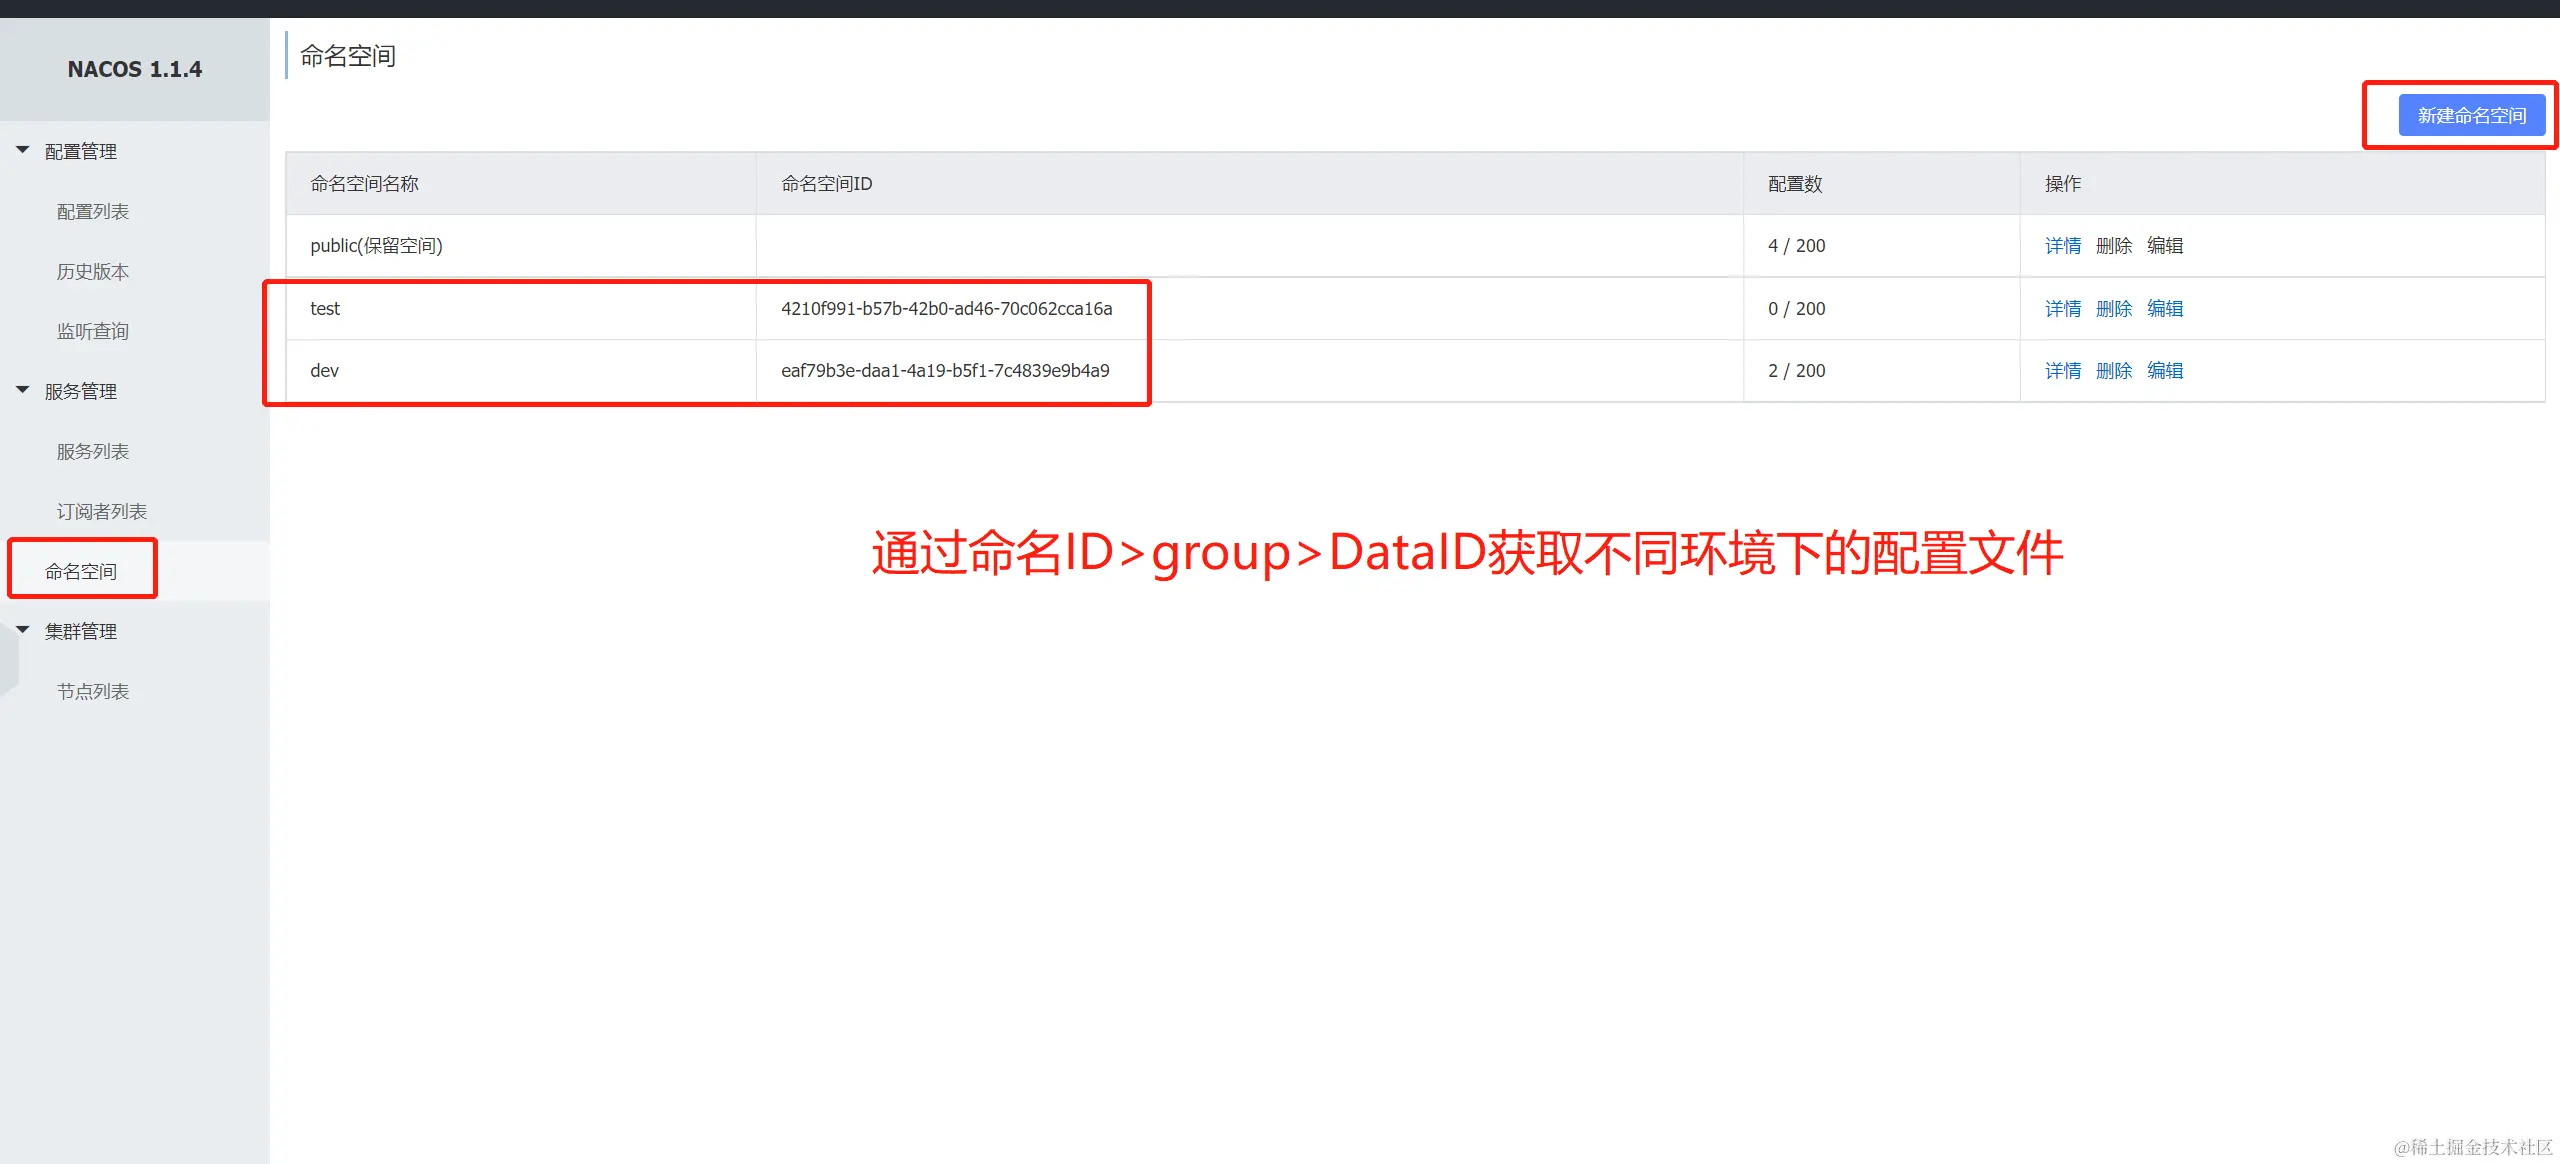Screen dimensions: 2560x1164
Task: Click the dev namespace ID cell
Action: point(944,371)
